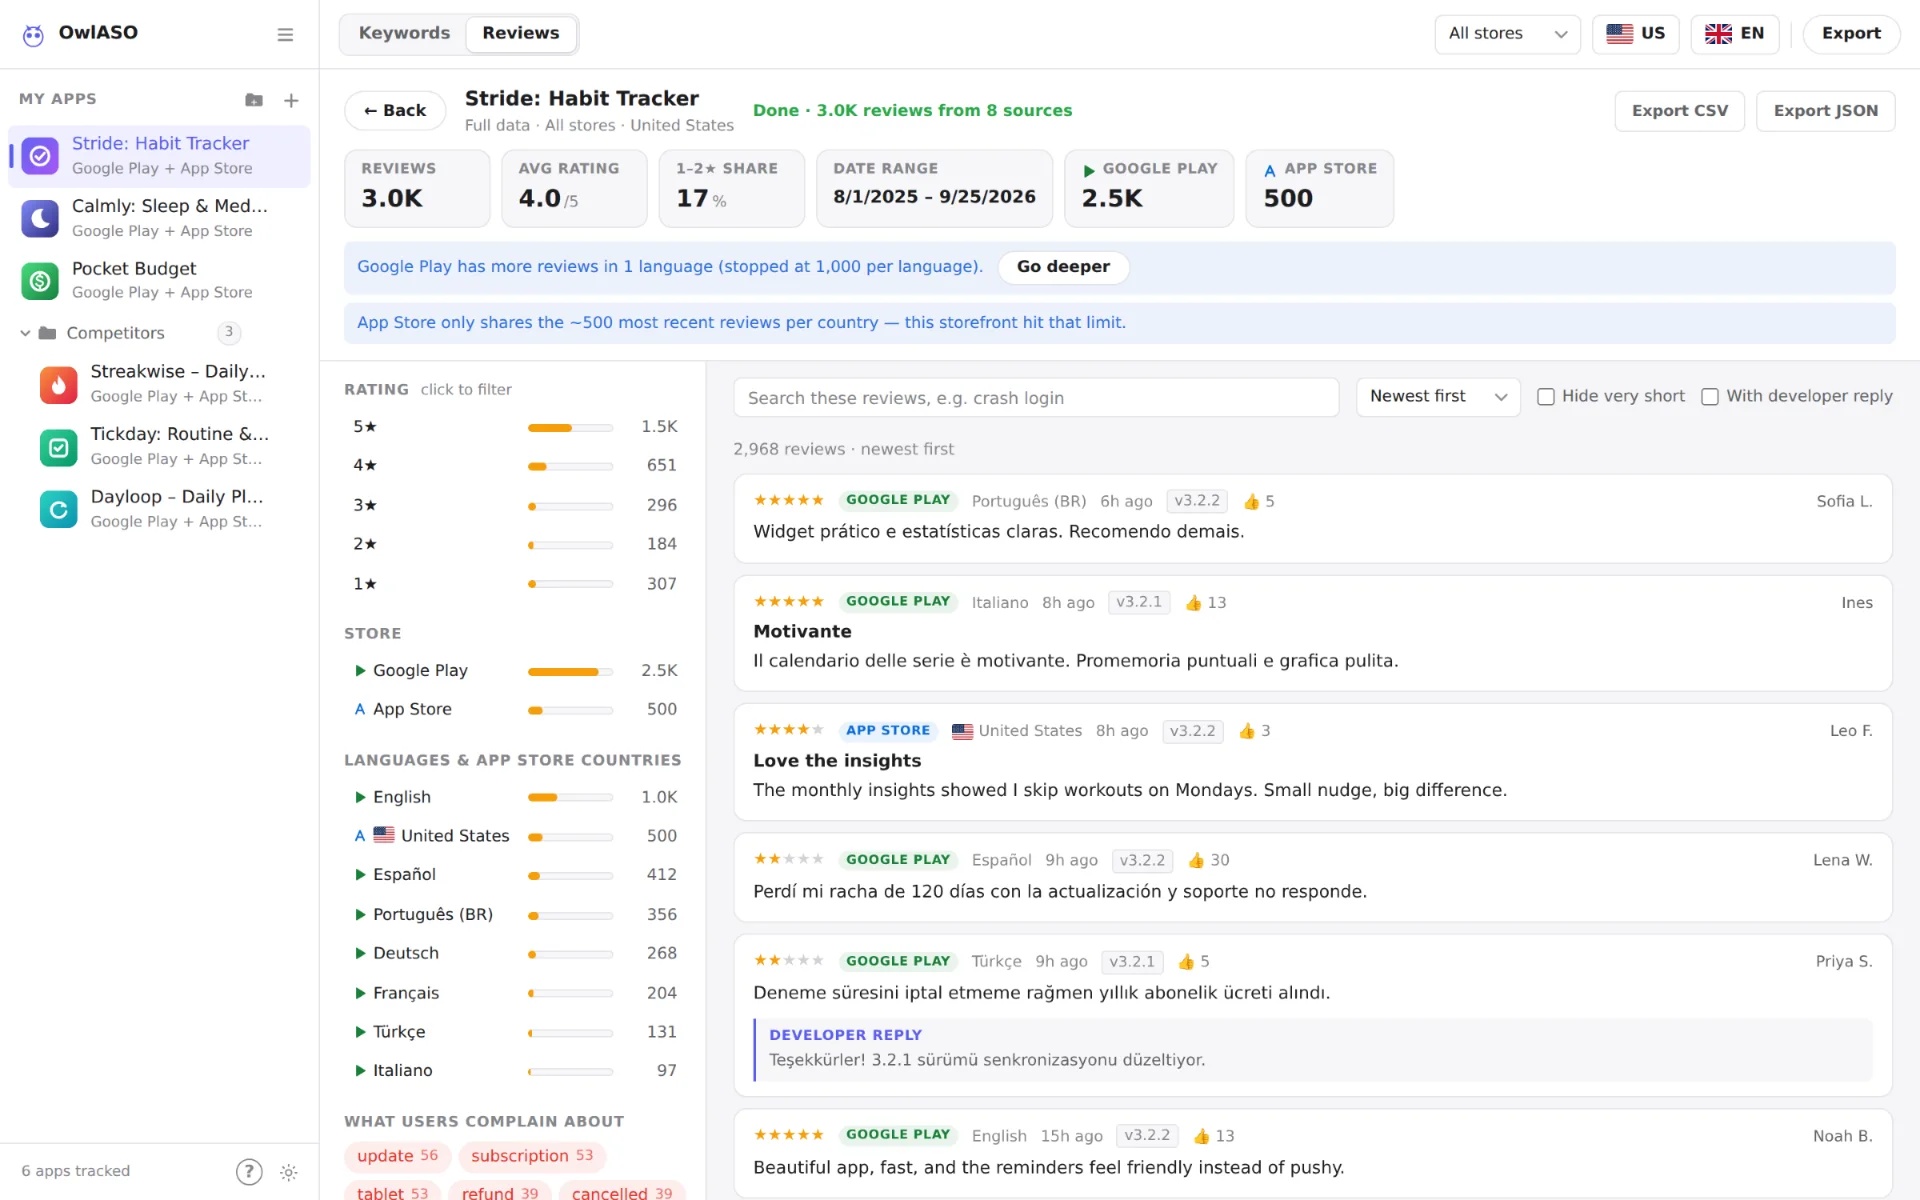Click the OwlASO owl logo icon

coord(33,35)
